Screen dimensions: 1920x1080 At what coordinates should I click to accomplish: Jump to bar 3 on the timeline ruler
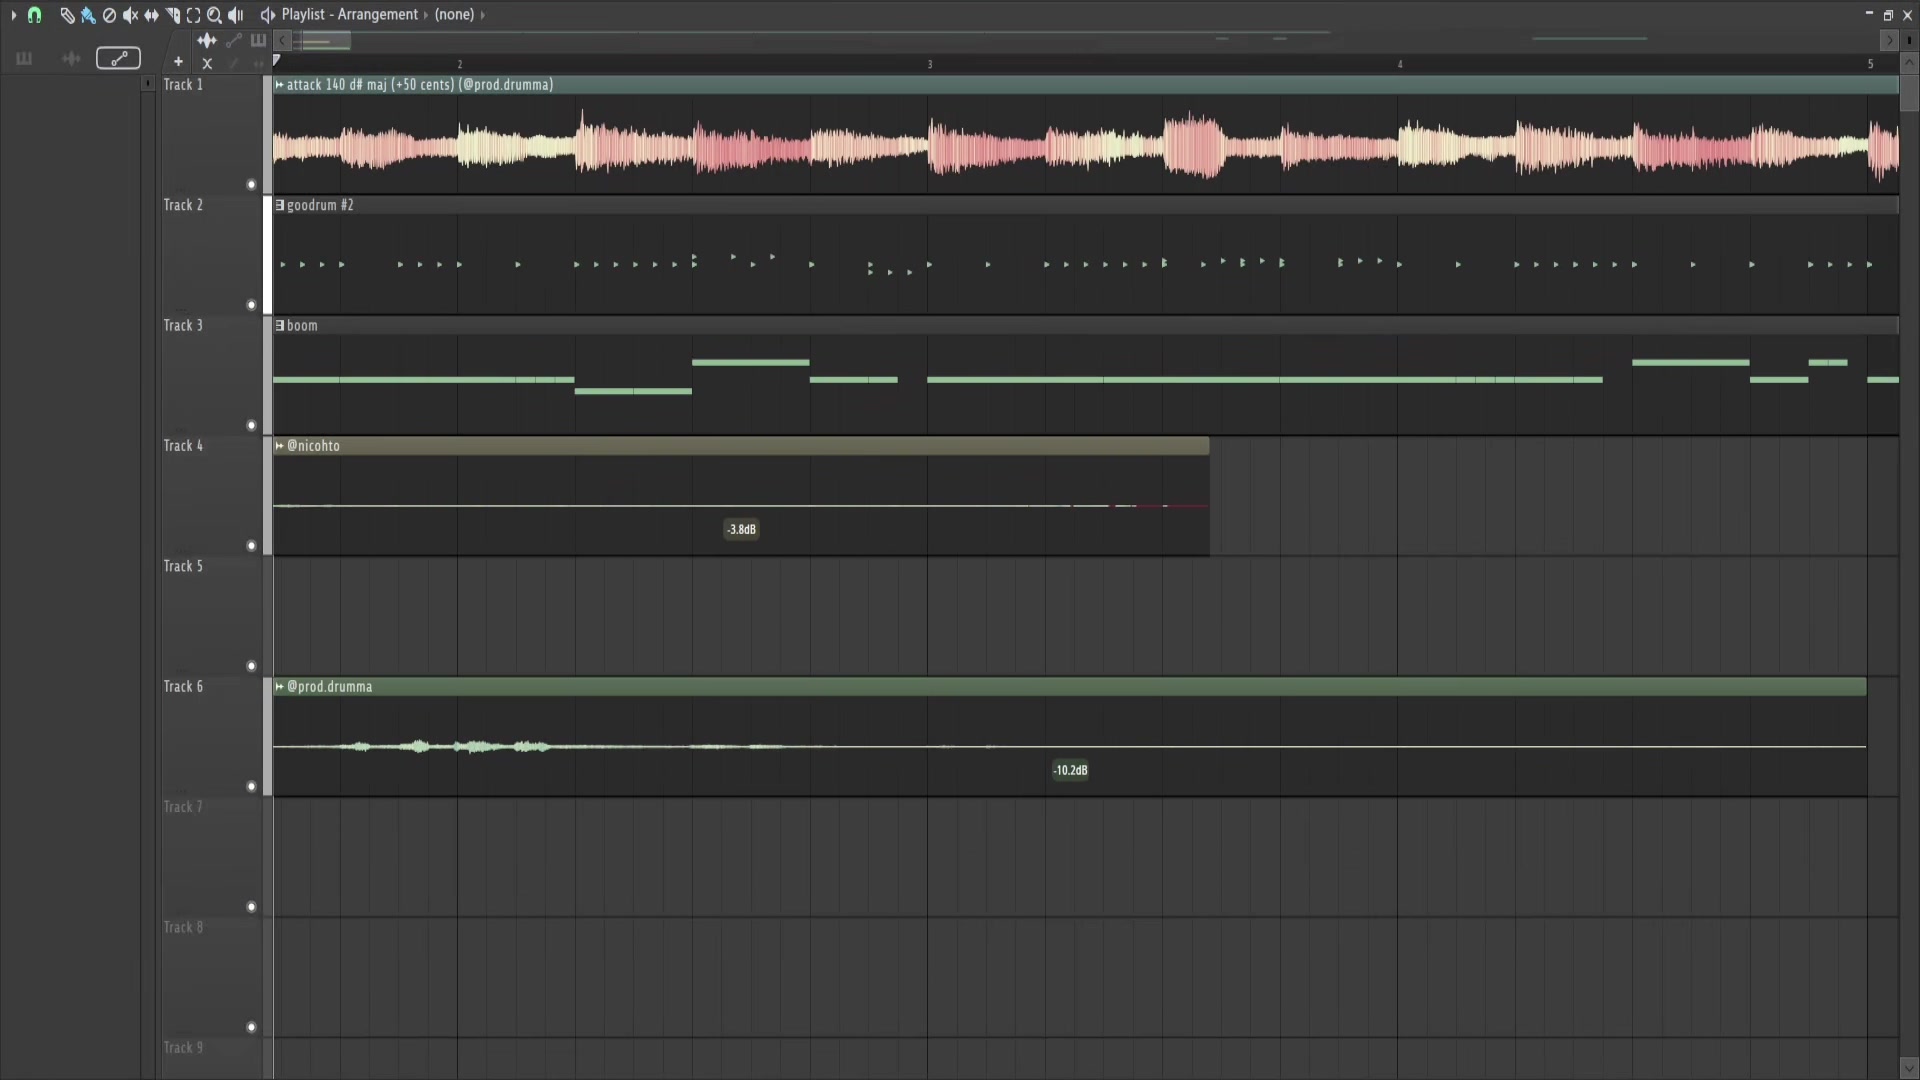tap(930, 64)
